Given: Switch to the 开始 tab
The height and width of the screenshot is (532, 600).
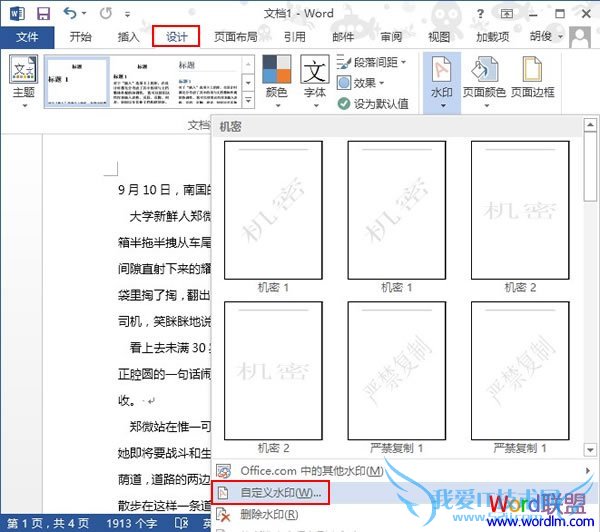Looking at the screenshot, I should [80, 37].
